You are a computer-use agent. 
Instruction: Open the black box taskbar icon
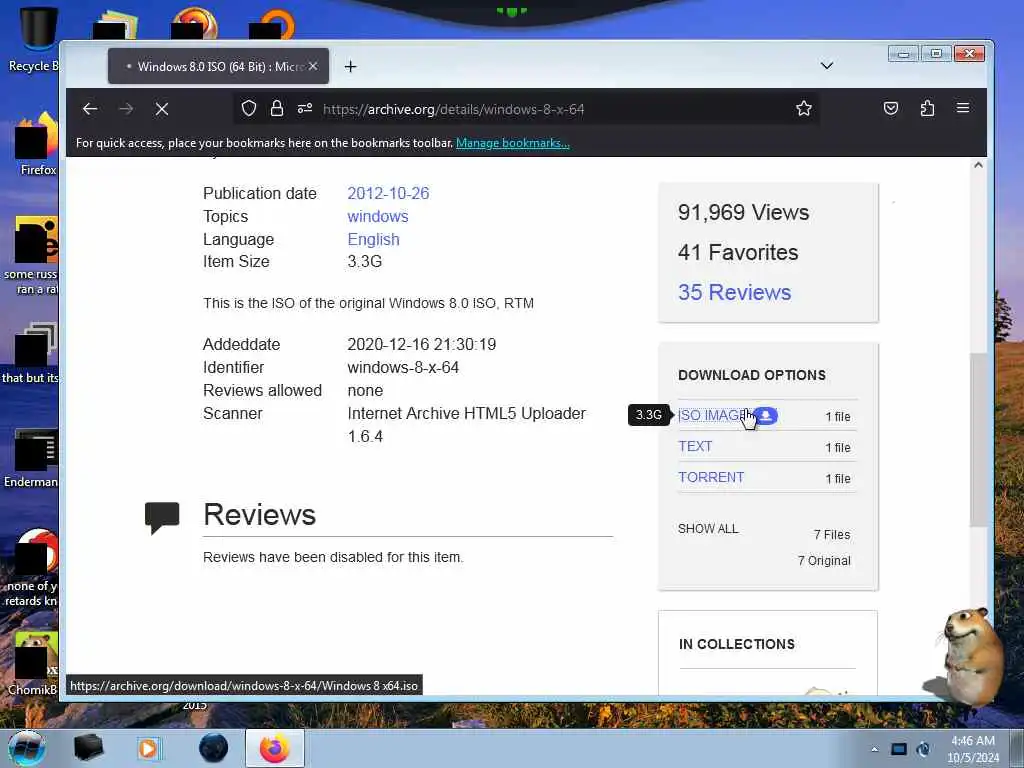coord(88,748)
